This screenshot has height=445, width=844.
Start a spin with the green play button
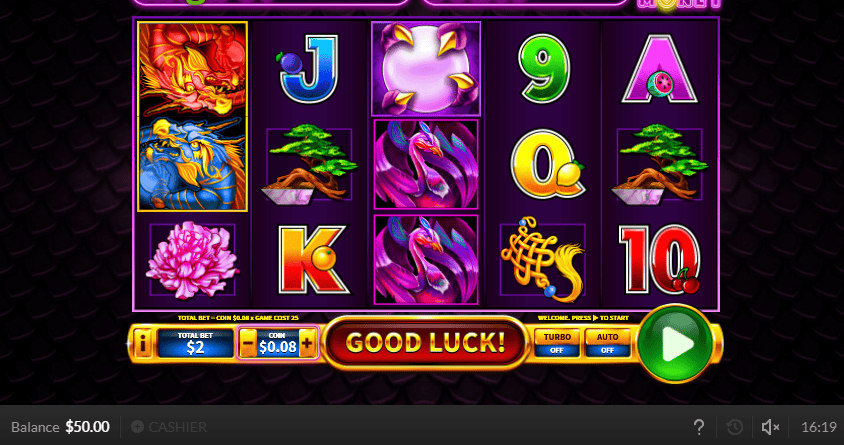(676, 344)
